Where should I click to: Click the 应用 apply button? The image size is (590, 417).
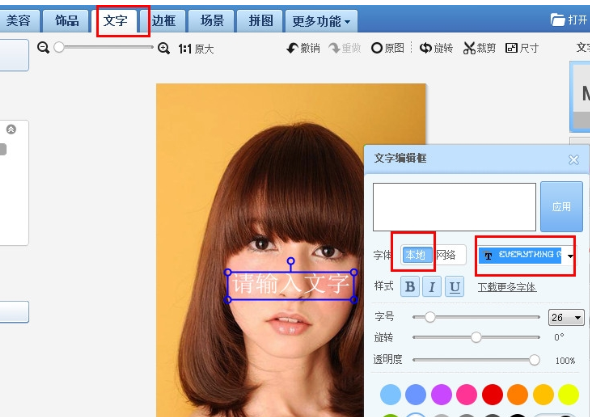pyautogui.click(x=561, y=207)
